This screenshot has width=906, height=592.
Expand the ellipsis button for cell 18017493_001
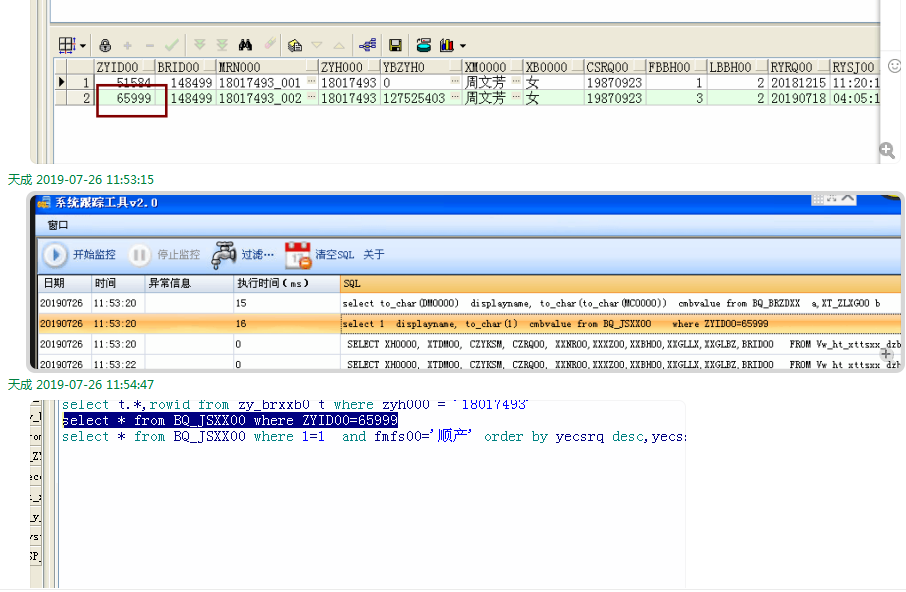pyautogui.click(x=311, y=83)
